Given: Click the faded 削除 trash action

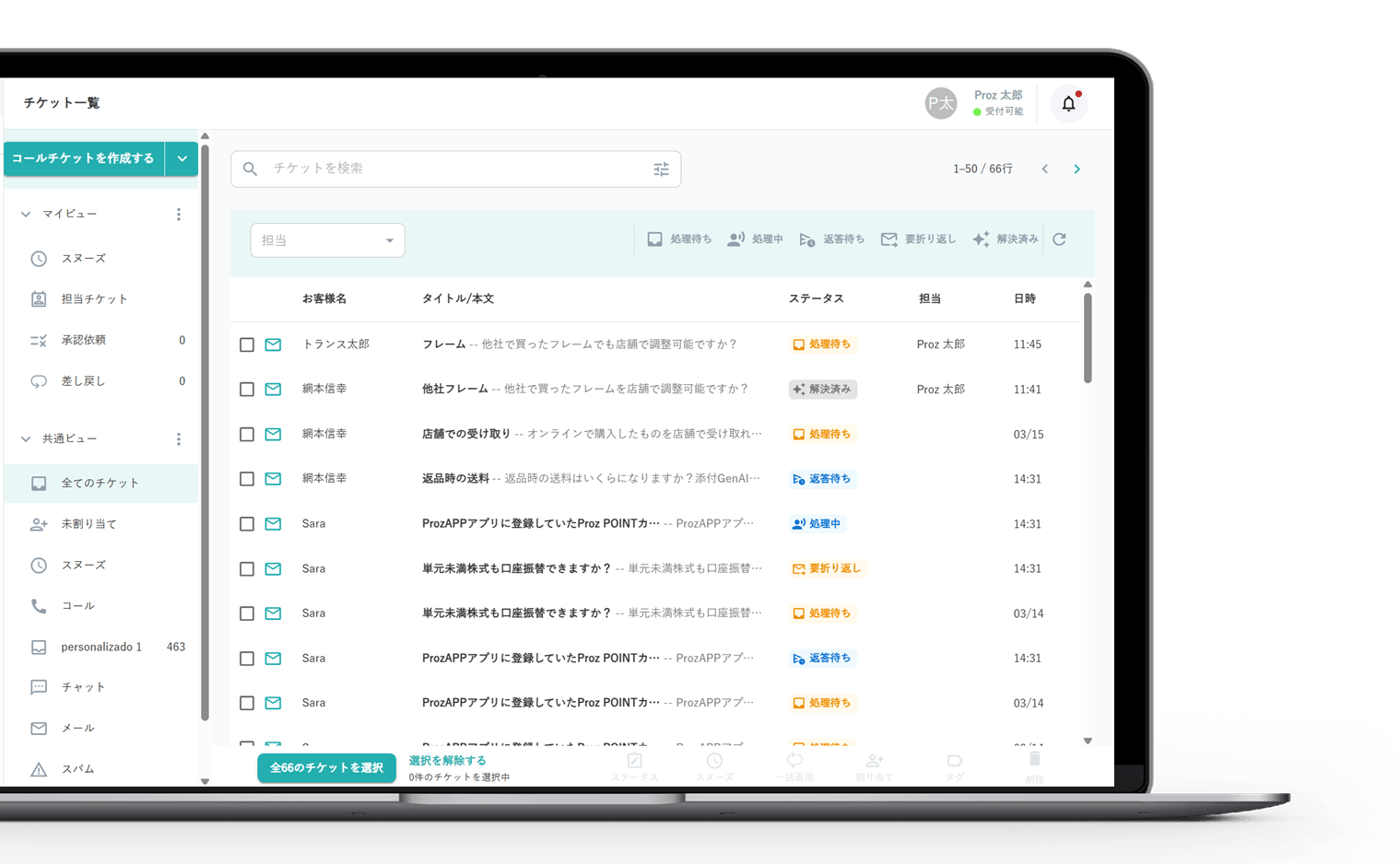Looking at the screenshot, I should [x=1035, y=768].
